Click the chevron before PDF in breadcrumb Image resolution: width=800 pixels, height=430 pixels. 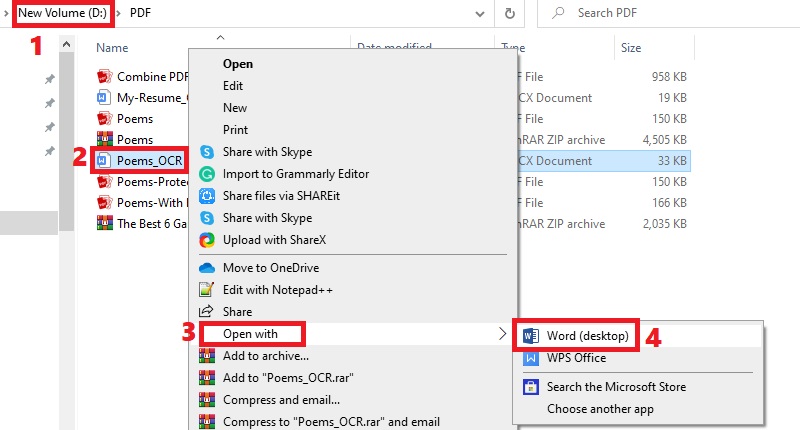pos(118,13)
